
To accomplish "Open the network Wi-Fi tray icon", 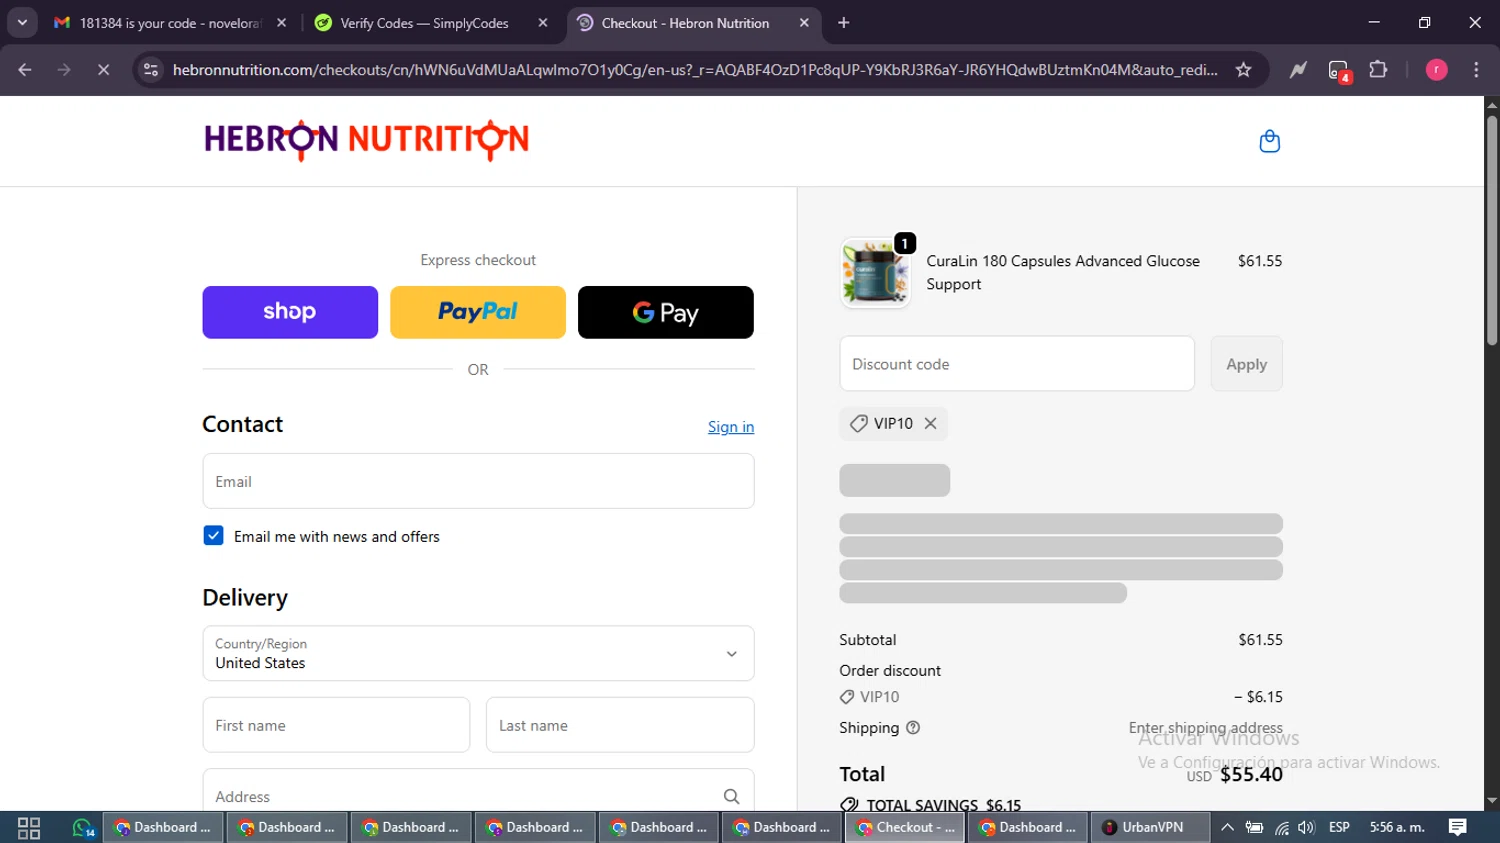I will tap(1281, 828).
